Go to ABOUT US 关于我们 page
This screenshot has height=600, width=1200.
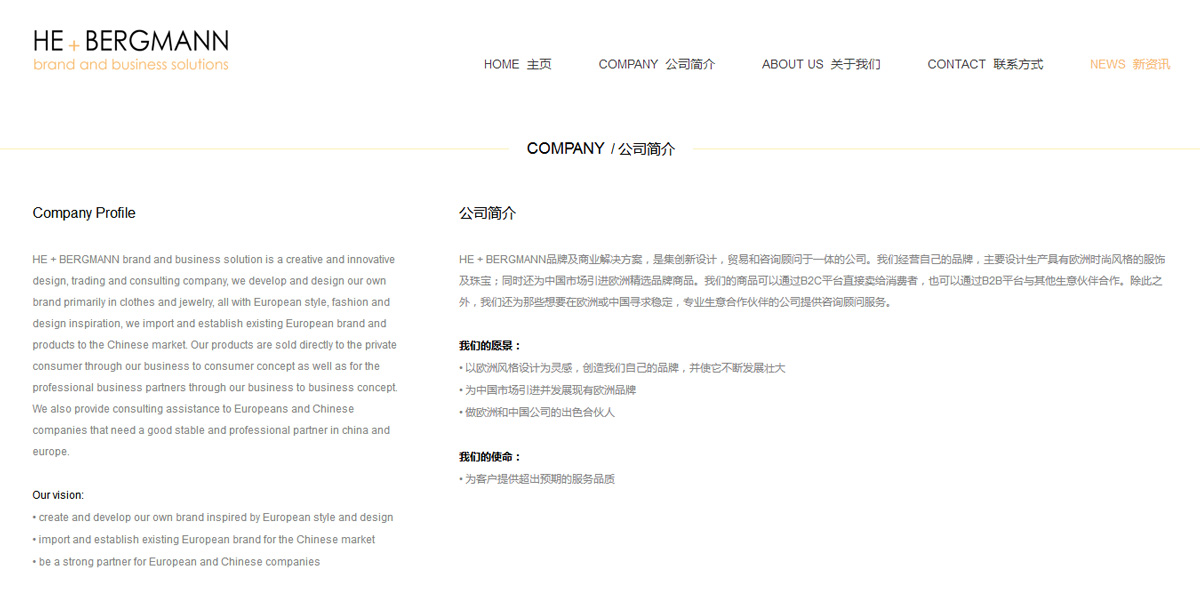821,64
